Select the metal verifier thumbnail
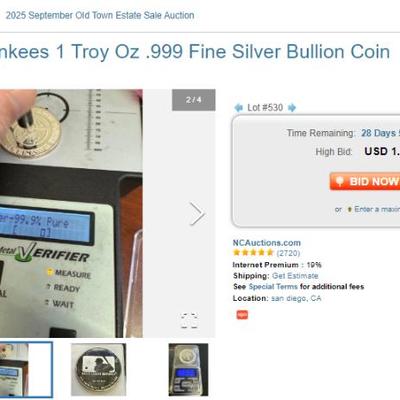This screenshot has height=400, width=400. (26, 370)
